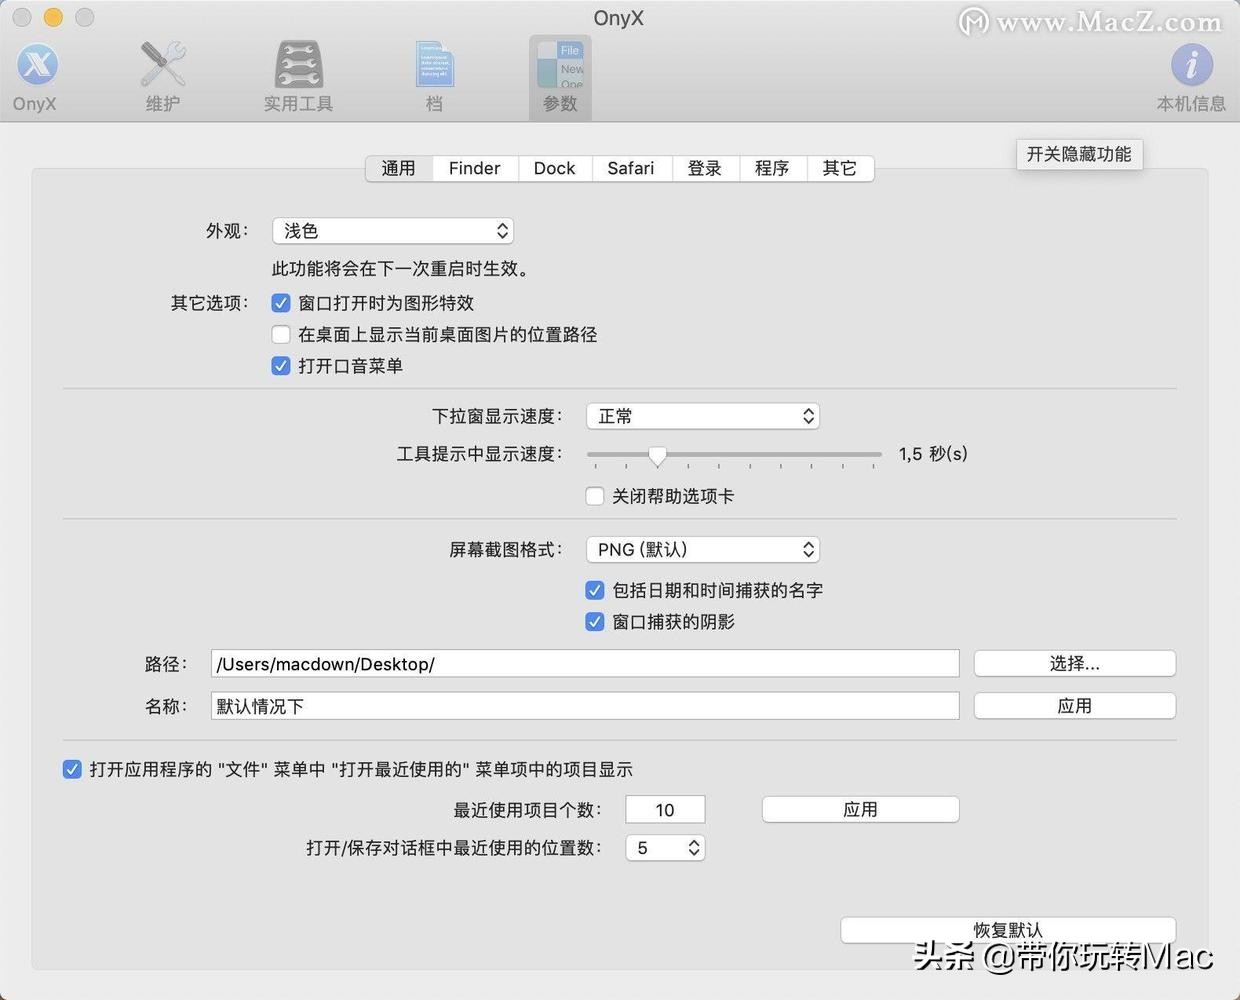Check the 关闭帮助选项卡 checkbox
Viewport: 1240px width, 1000px height.
tap(595, 496)
